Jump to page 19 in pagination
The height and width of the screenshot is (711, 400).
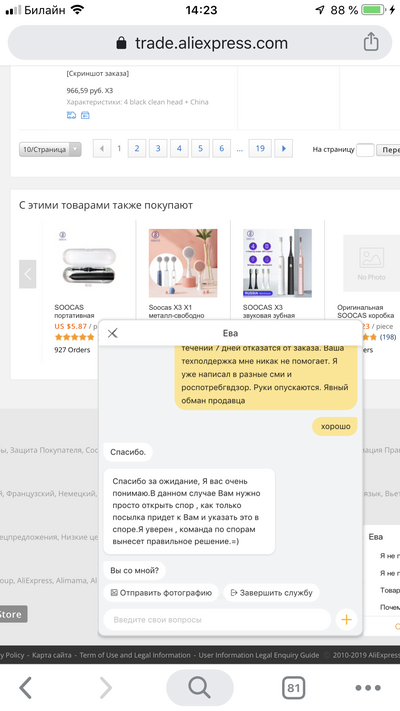pos(260,148)
